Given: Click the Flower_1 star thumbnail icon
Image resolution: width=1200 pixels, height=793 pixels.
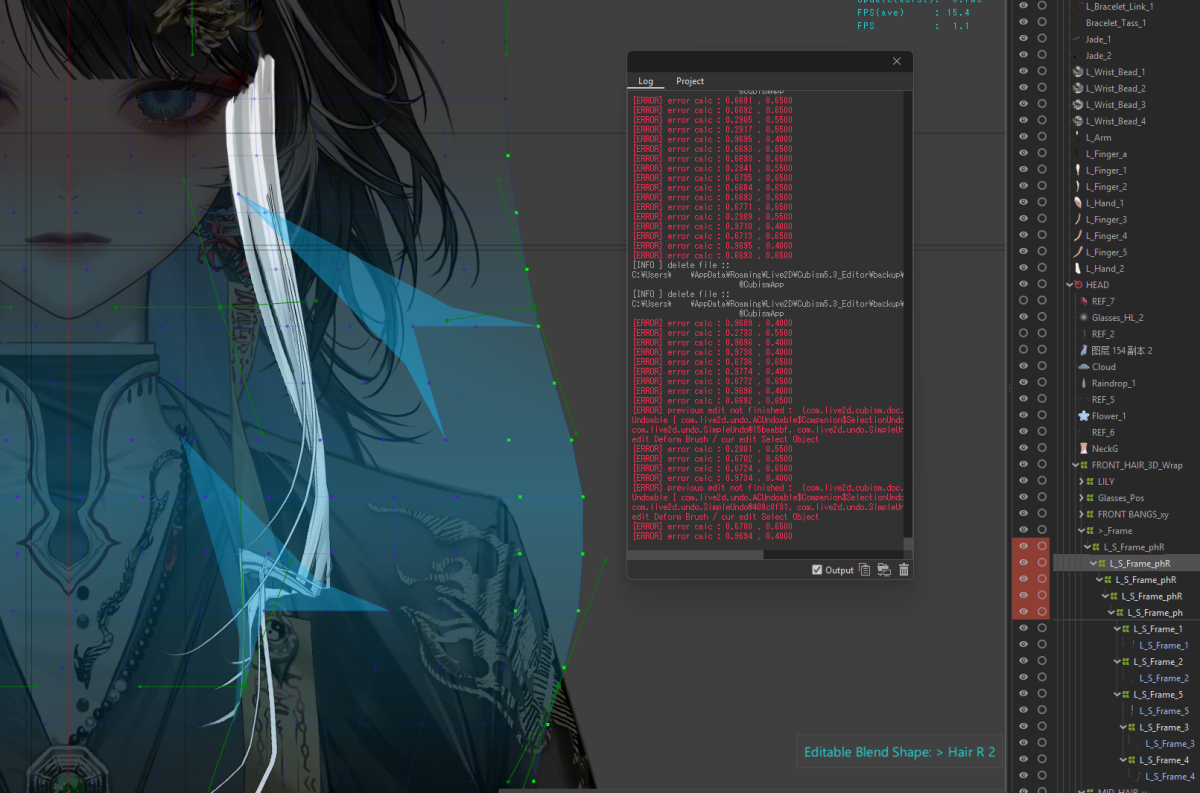Looking at the screenshot, I should 1083,416.
